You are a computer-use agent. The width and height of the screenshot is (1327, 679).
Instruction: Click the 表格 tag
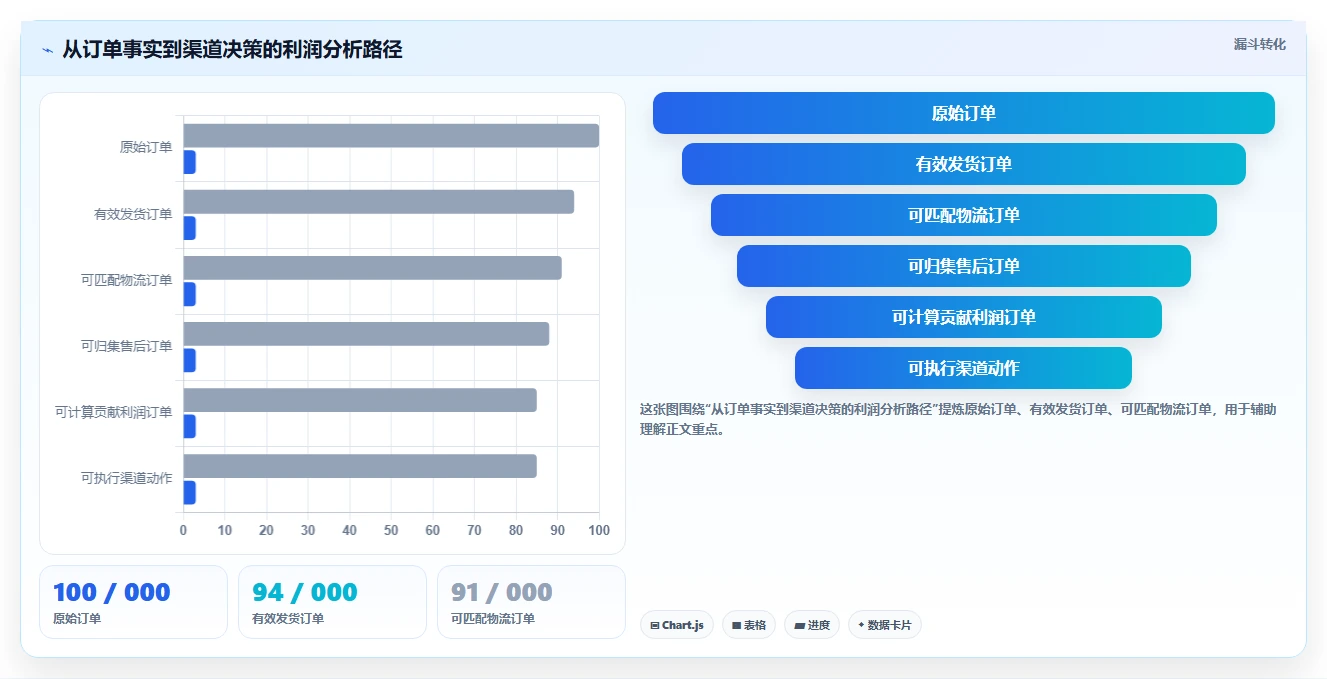(749, 625)
